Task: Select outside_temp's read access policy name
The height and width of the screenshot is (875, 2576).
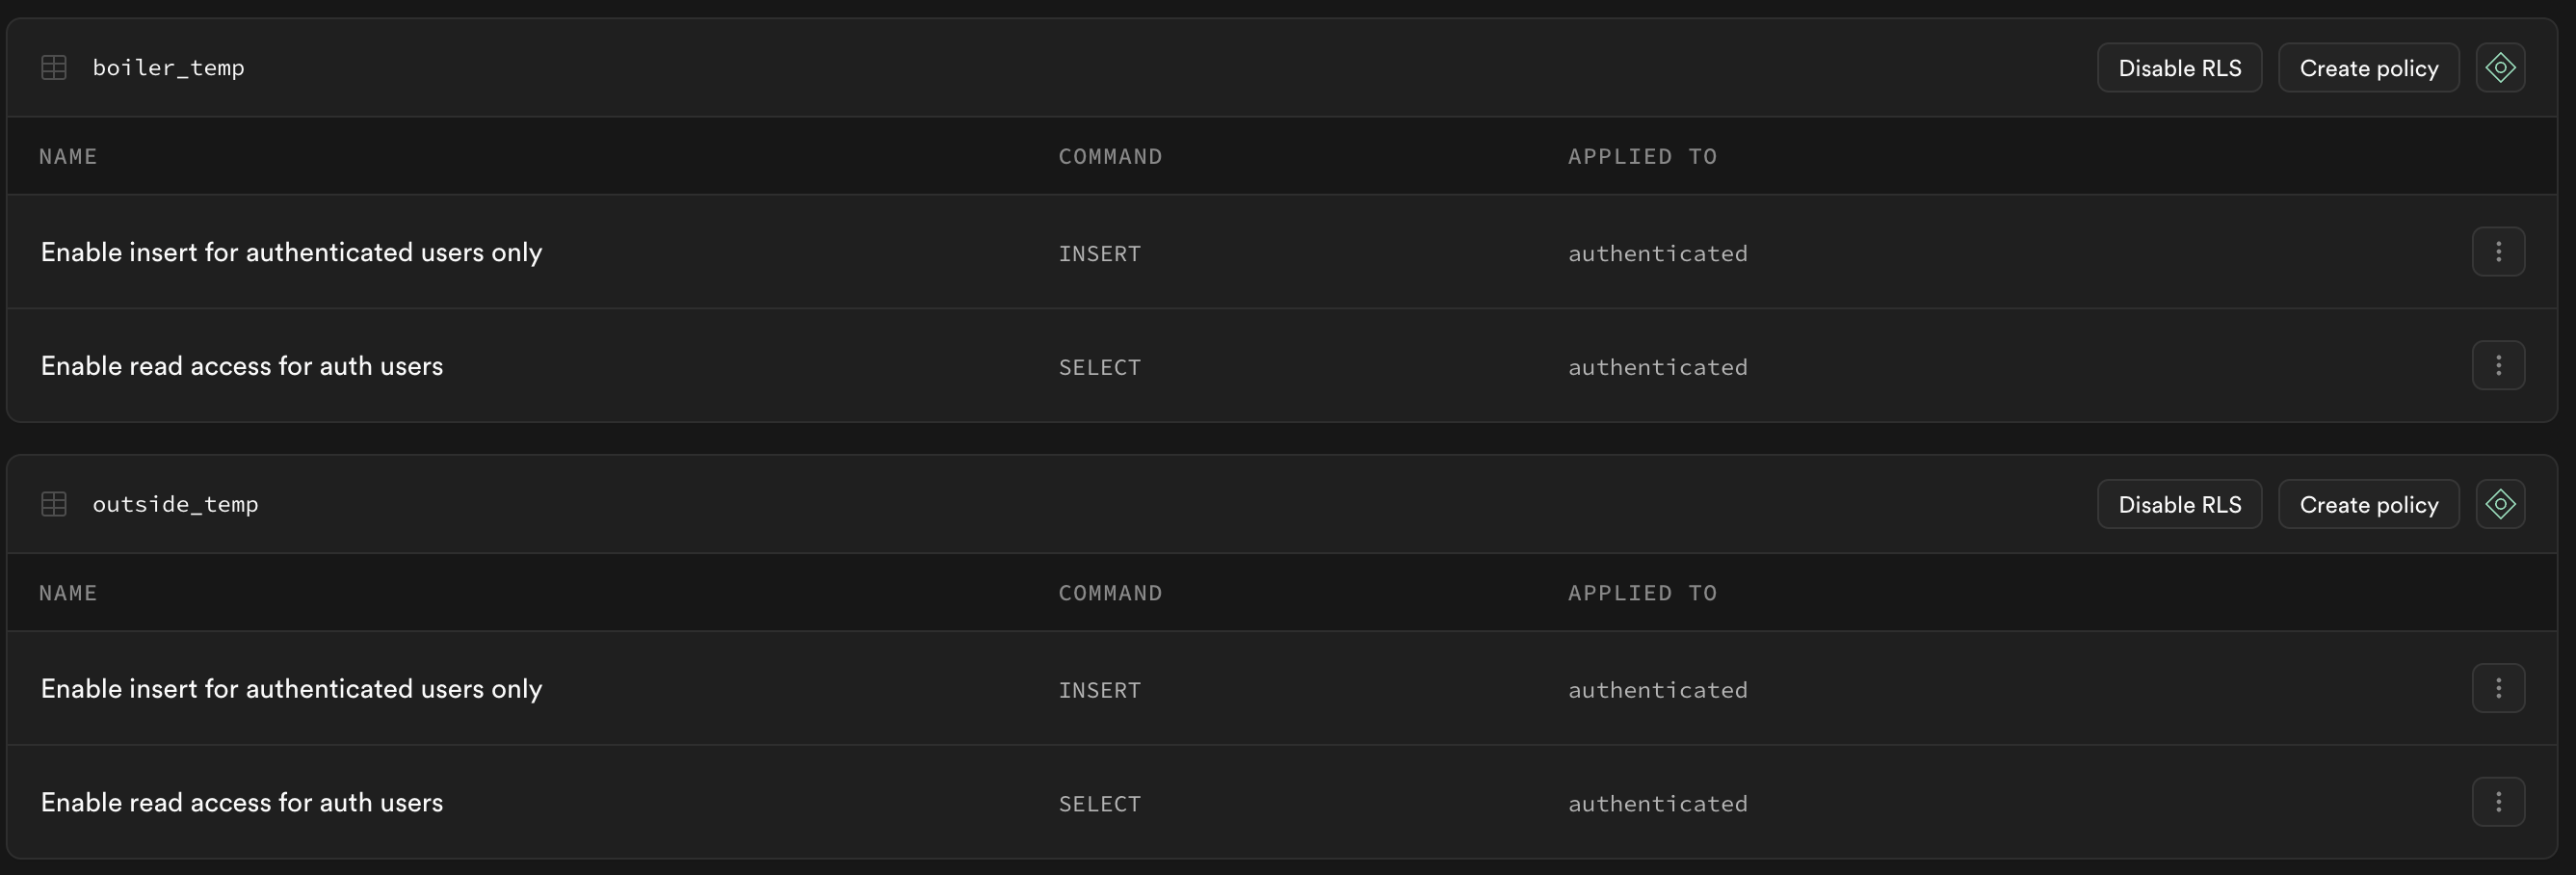Action: [x=241, y=803]
